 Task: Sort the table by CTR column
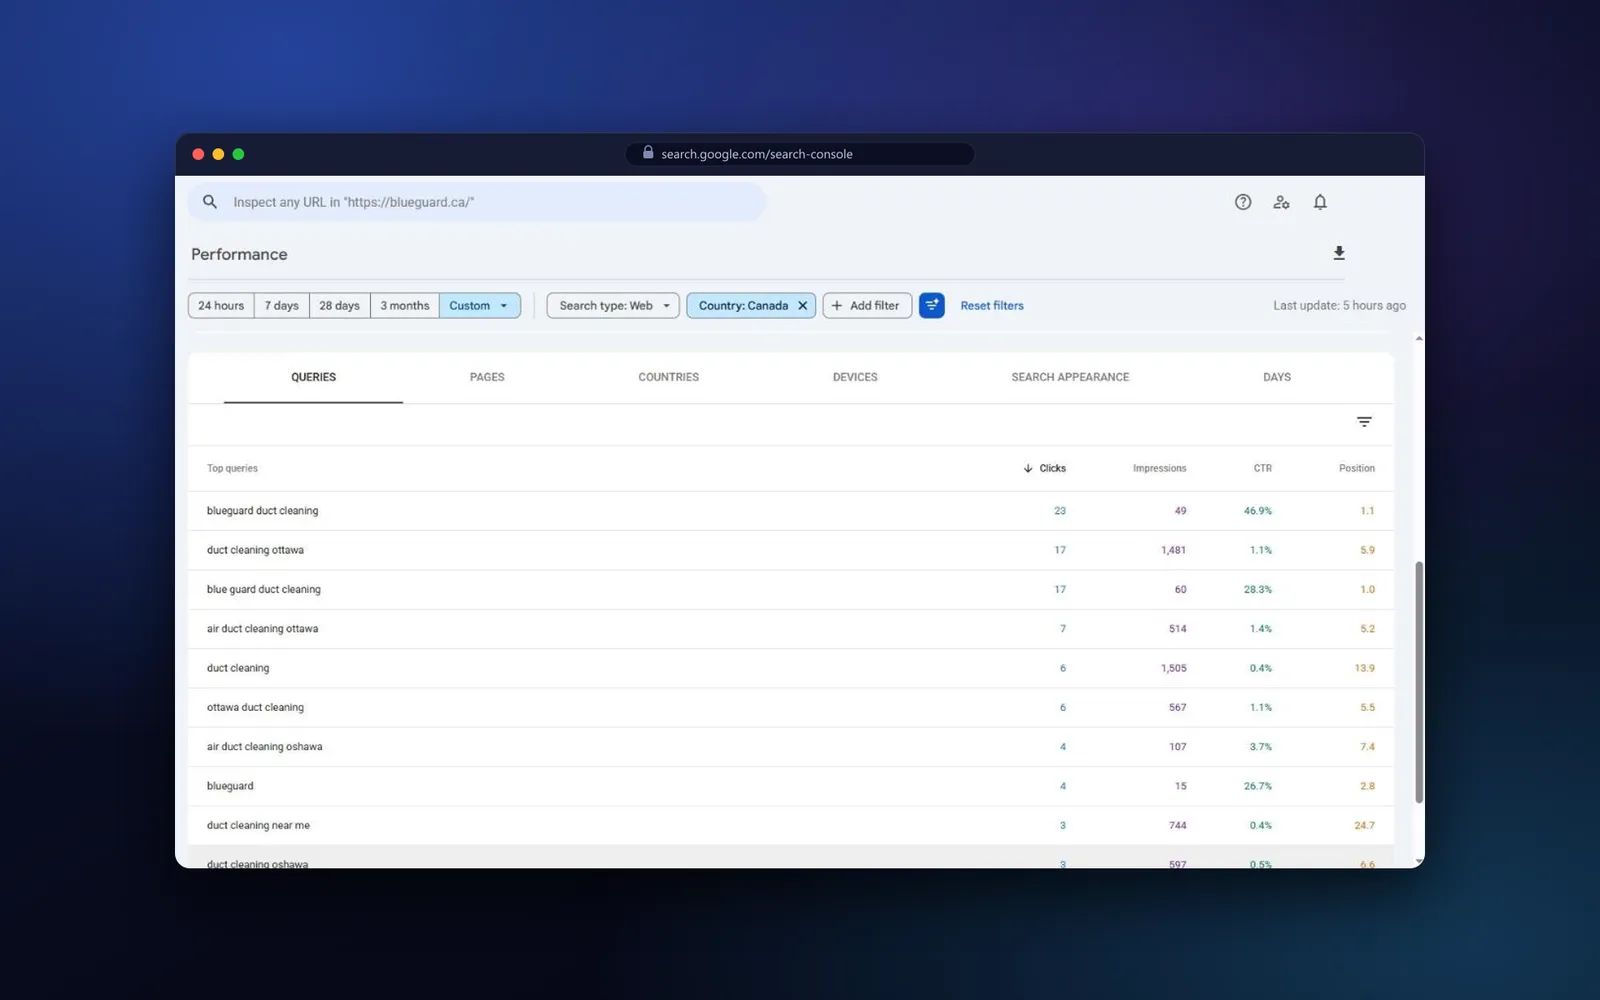(x=1263, y=468)
